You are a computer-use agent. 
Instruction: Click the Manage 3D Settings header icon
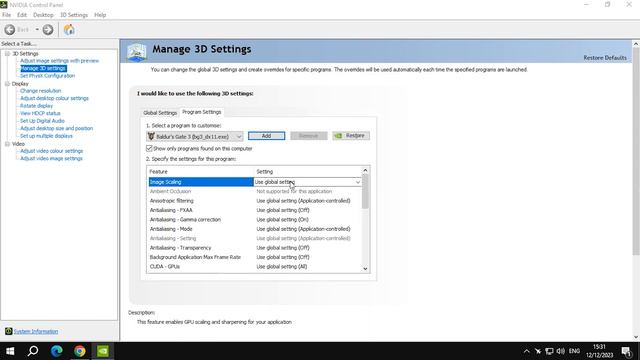coord(137,52)
